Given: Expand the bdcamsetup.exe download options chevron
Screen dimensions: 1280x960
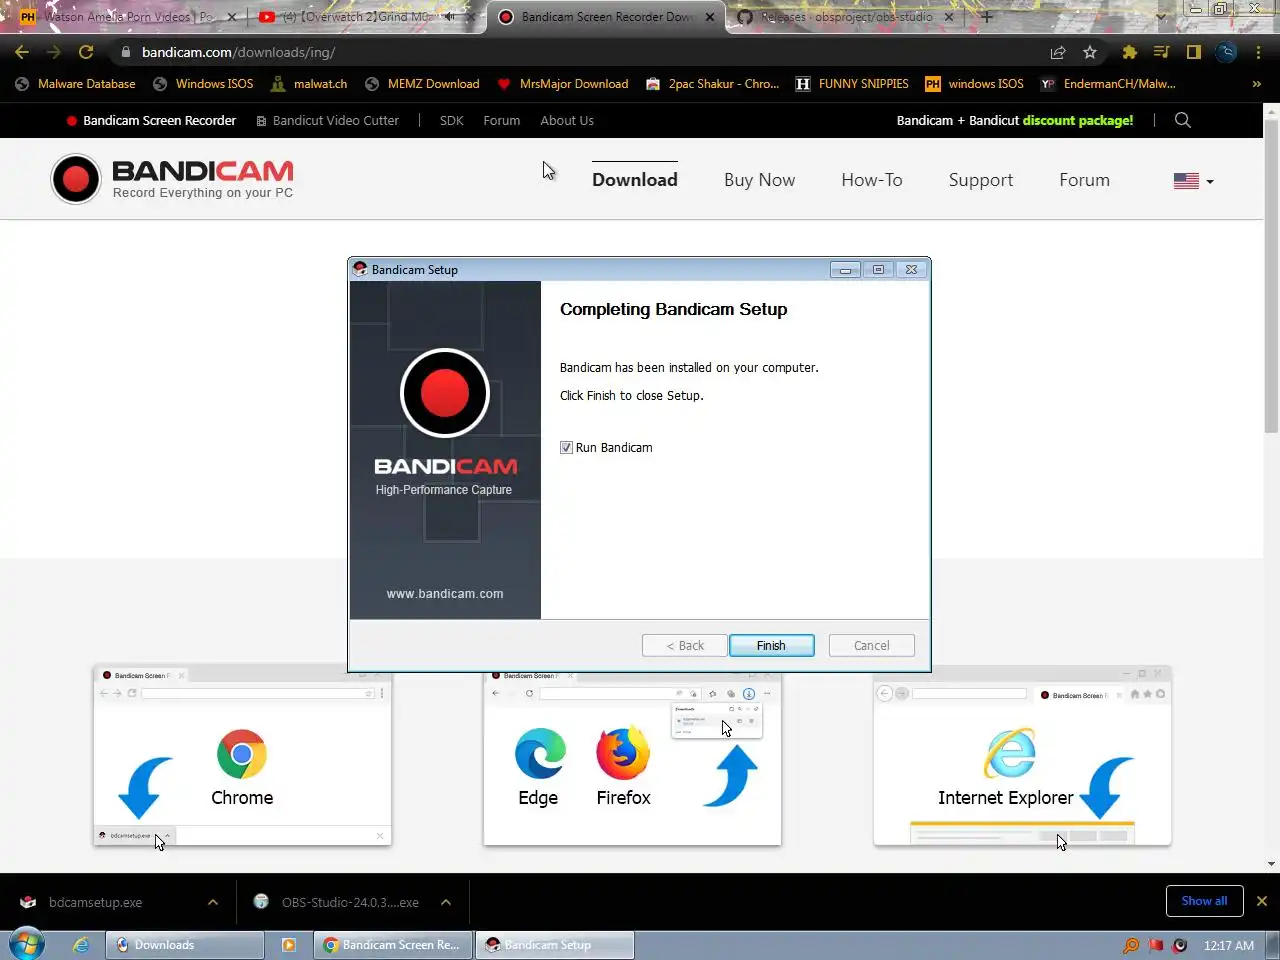Looking at the screenshot, I should [213, 902].
